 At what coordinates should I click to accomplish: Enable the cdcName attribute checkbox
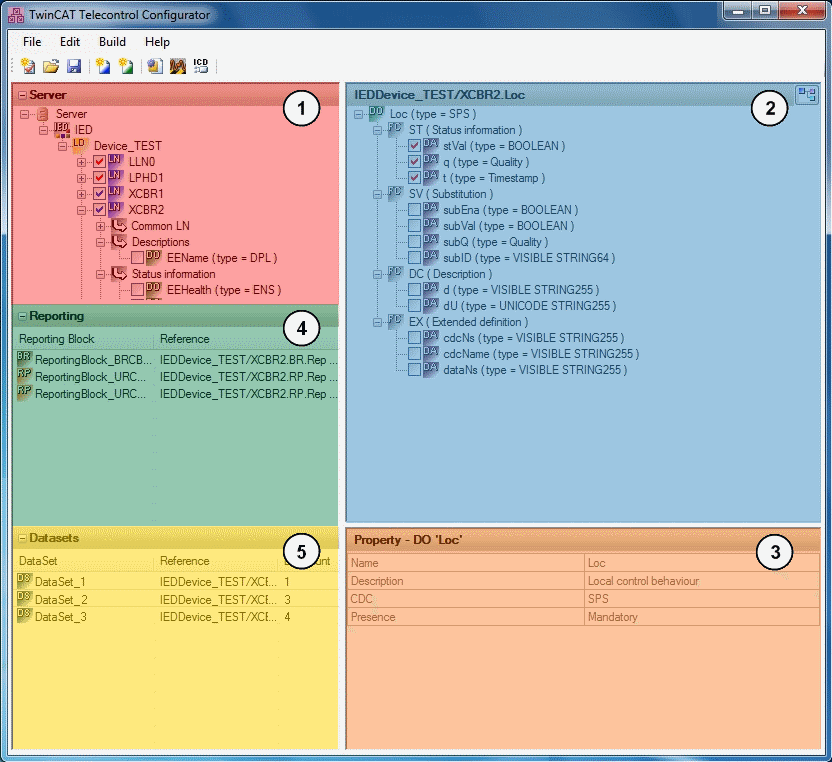[x=414, y=353]
